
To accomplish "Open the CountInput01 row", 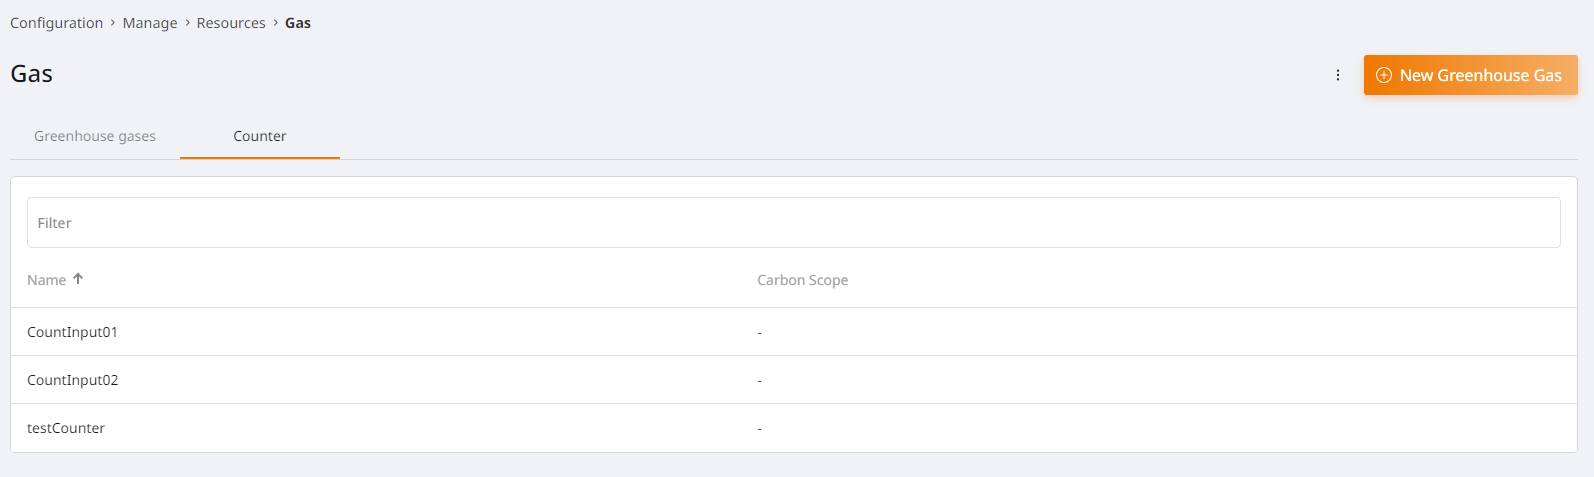I will tap(72, 332).
